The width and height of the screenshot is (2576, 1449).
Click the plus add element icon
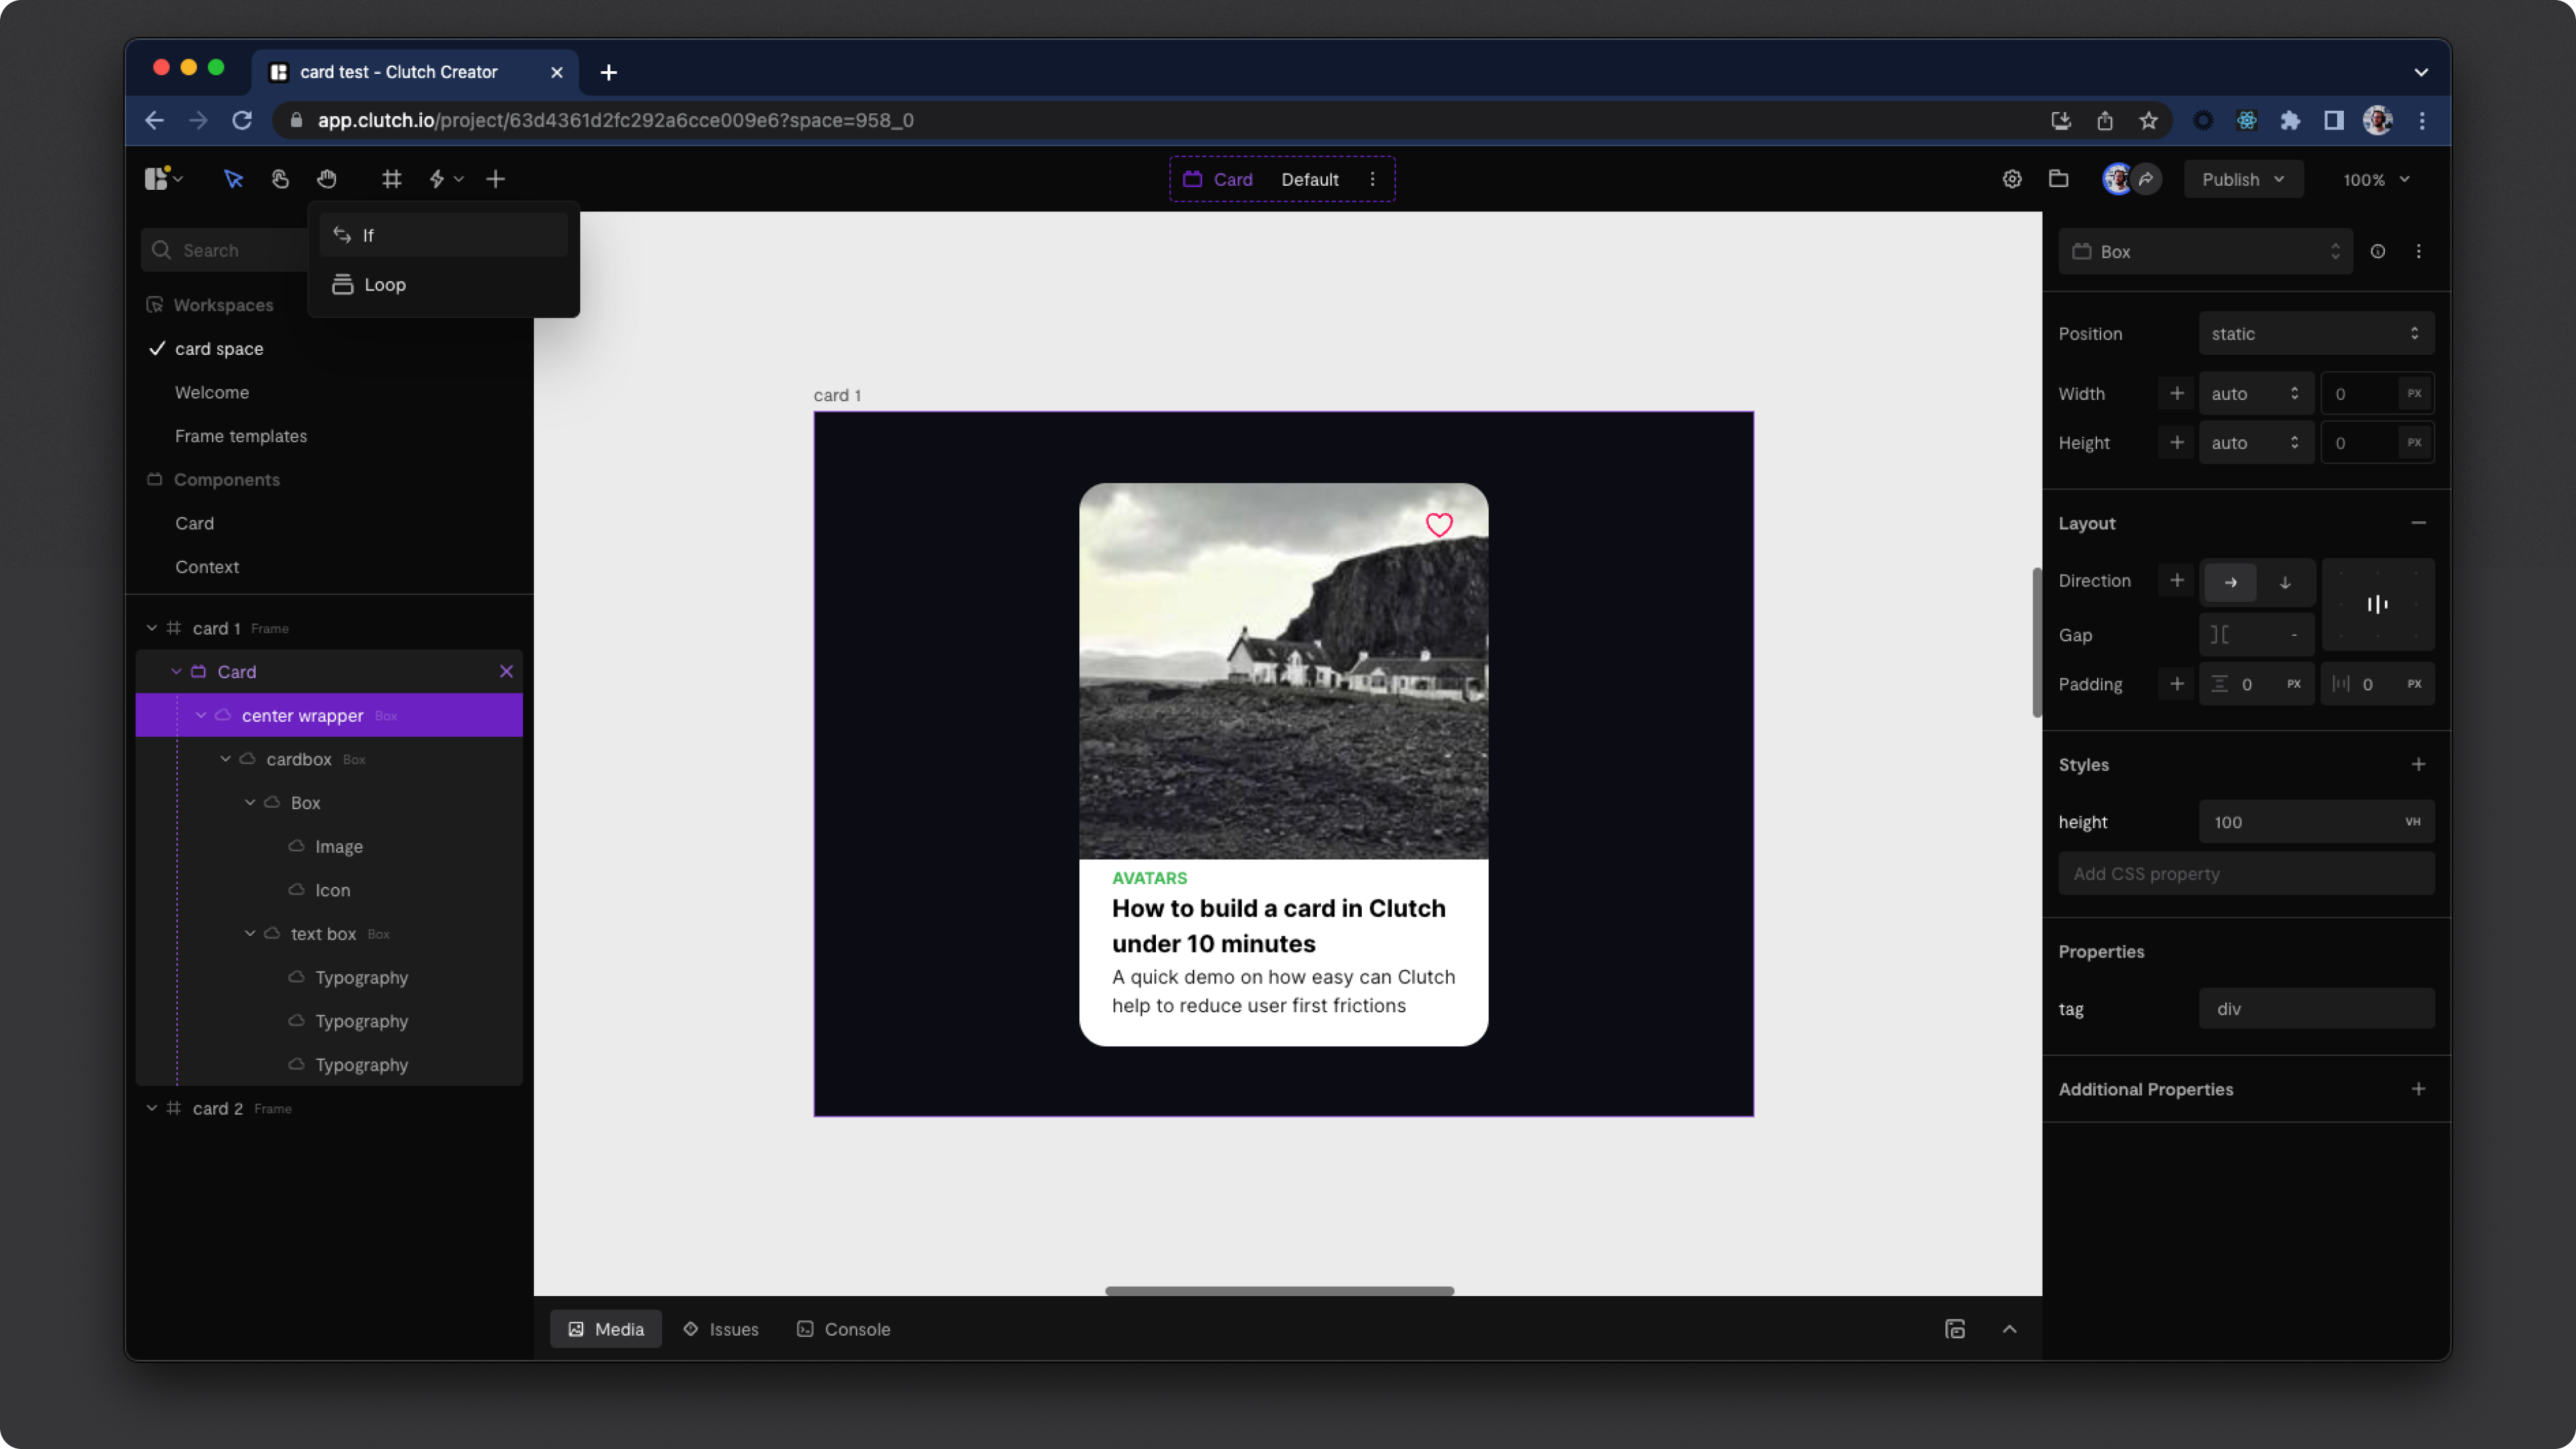(495, 179)
